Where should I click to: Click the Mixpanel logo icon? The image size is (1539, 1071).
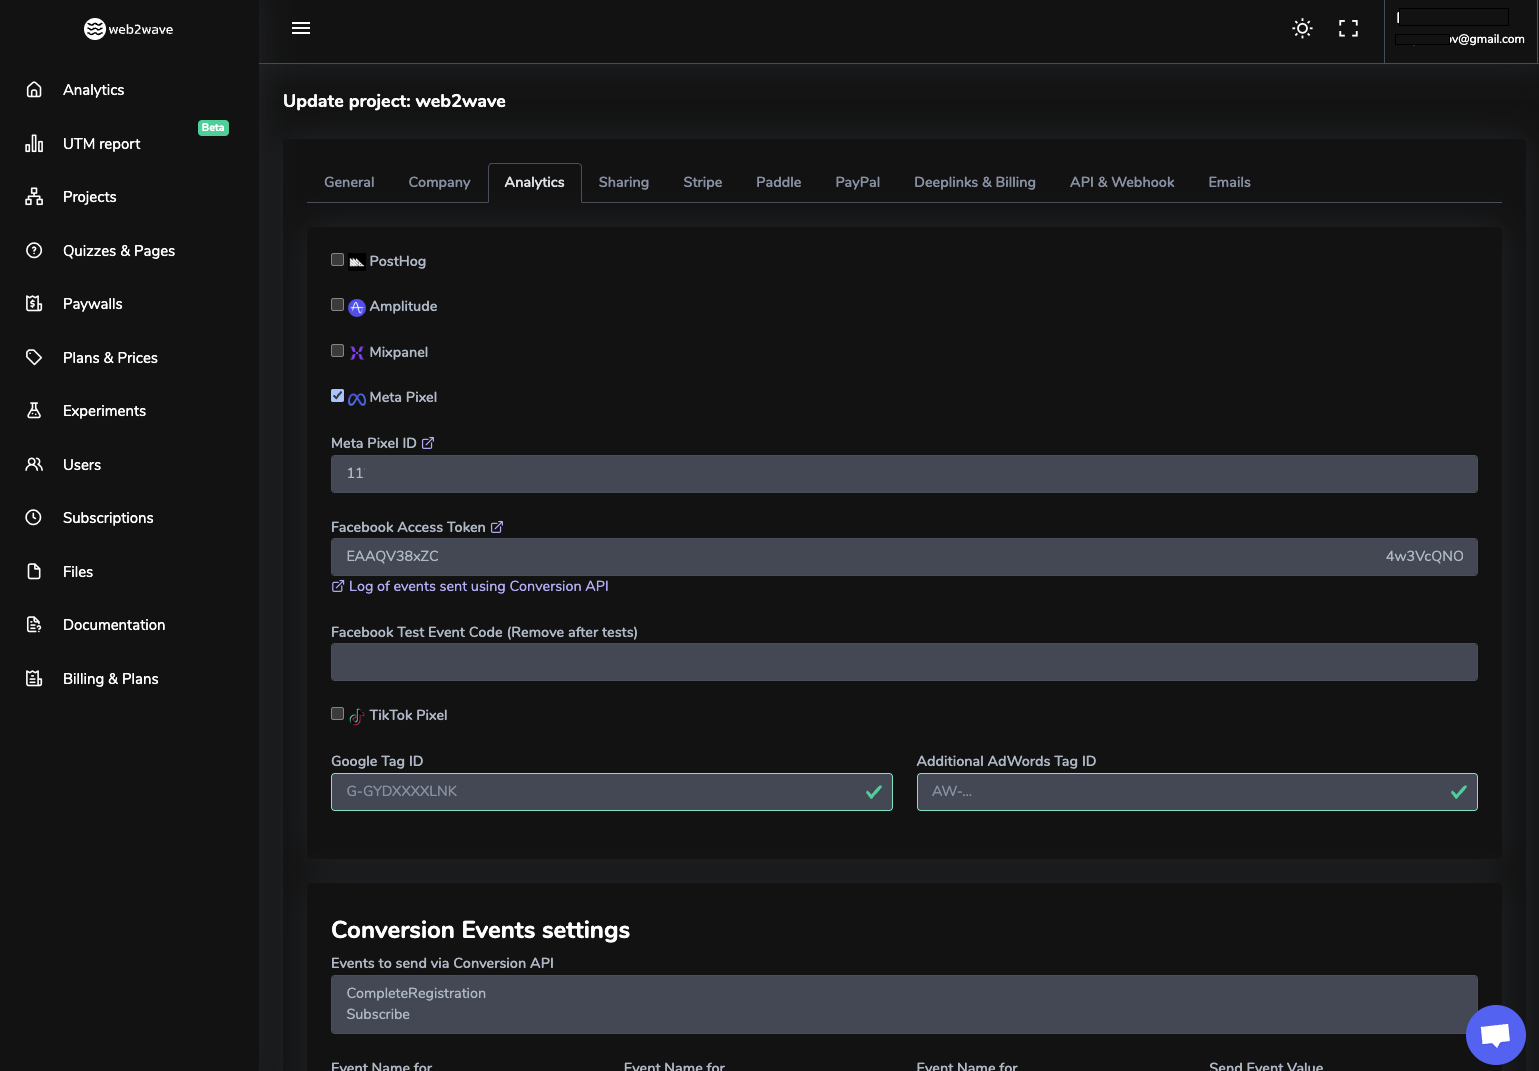click(357, 353)
